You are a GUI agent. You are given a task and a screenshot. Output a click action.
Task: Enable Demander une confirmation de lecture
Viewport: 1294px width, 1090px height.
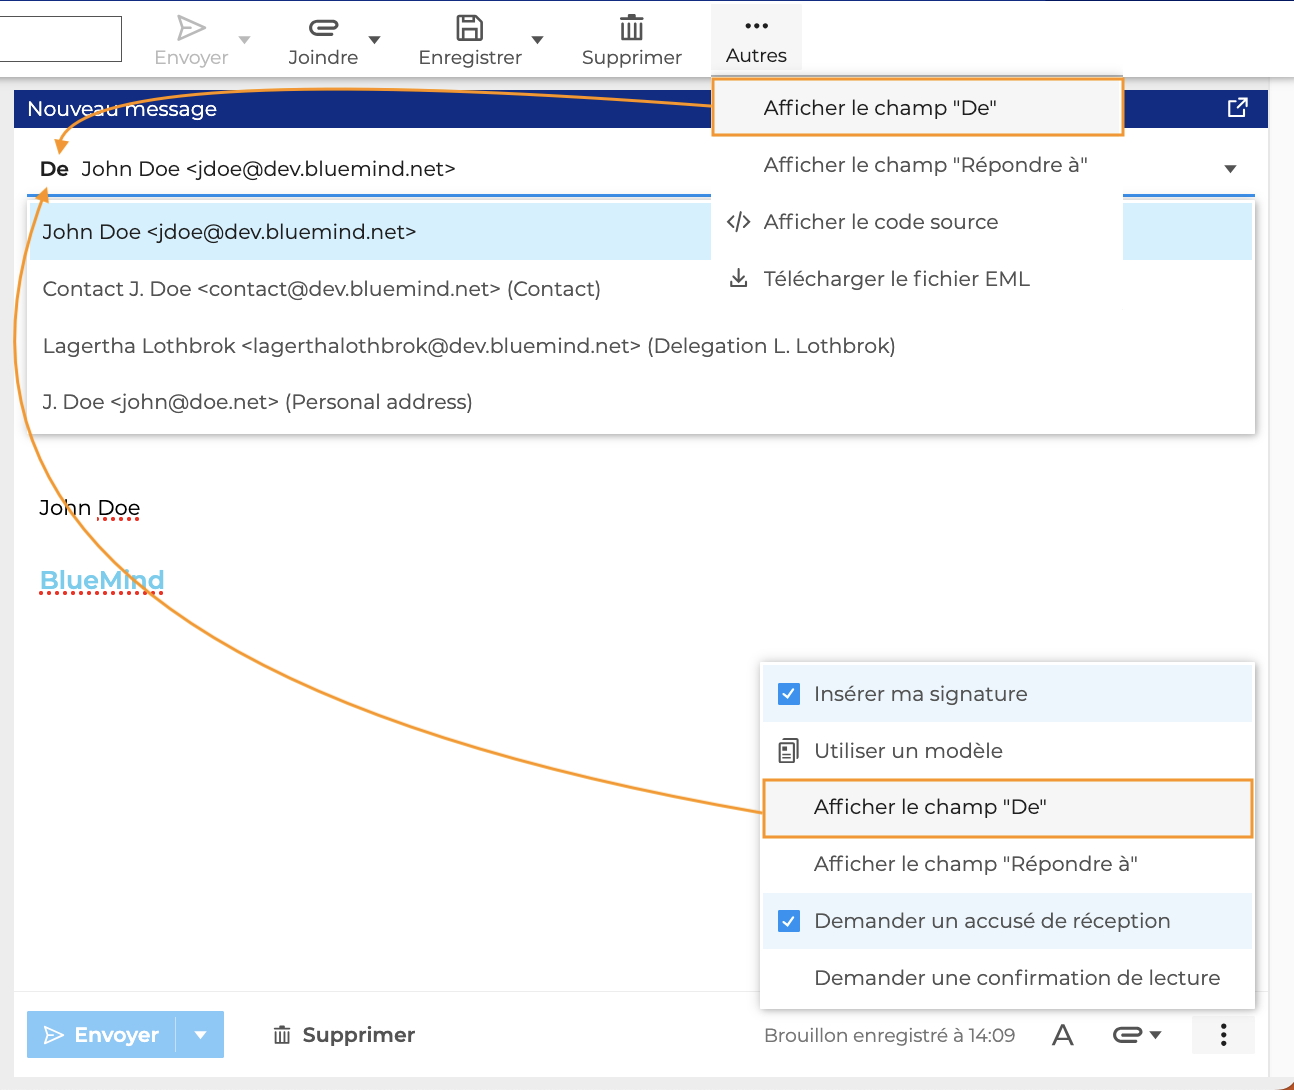click(1016, 978)
